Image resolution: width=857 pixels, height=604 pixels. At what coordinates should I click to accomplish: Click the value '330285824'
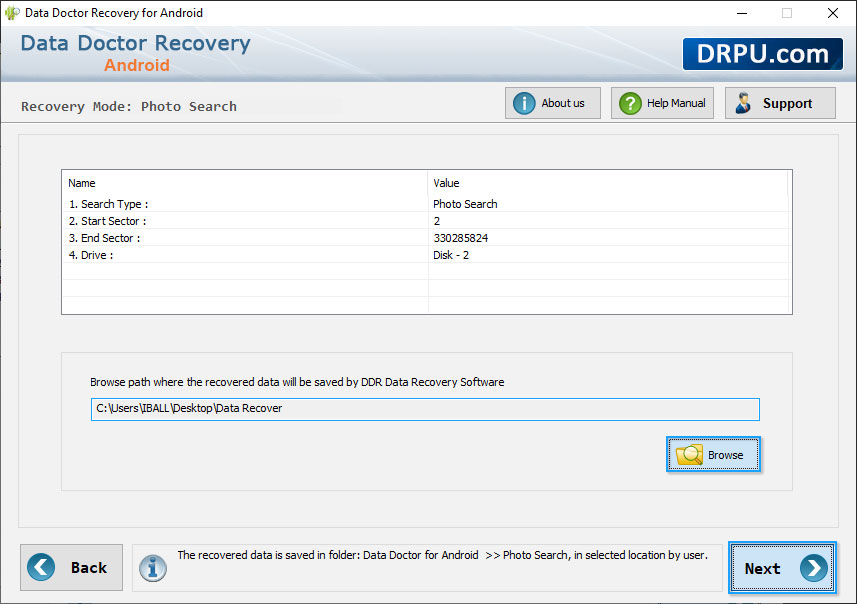click(461, 238)
